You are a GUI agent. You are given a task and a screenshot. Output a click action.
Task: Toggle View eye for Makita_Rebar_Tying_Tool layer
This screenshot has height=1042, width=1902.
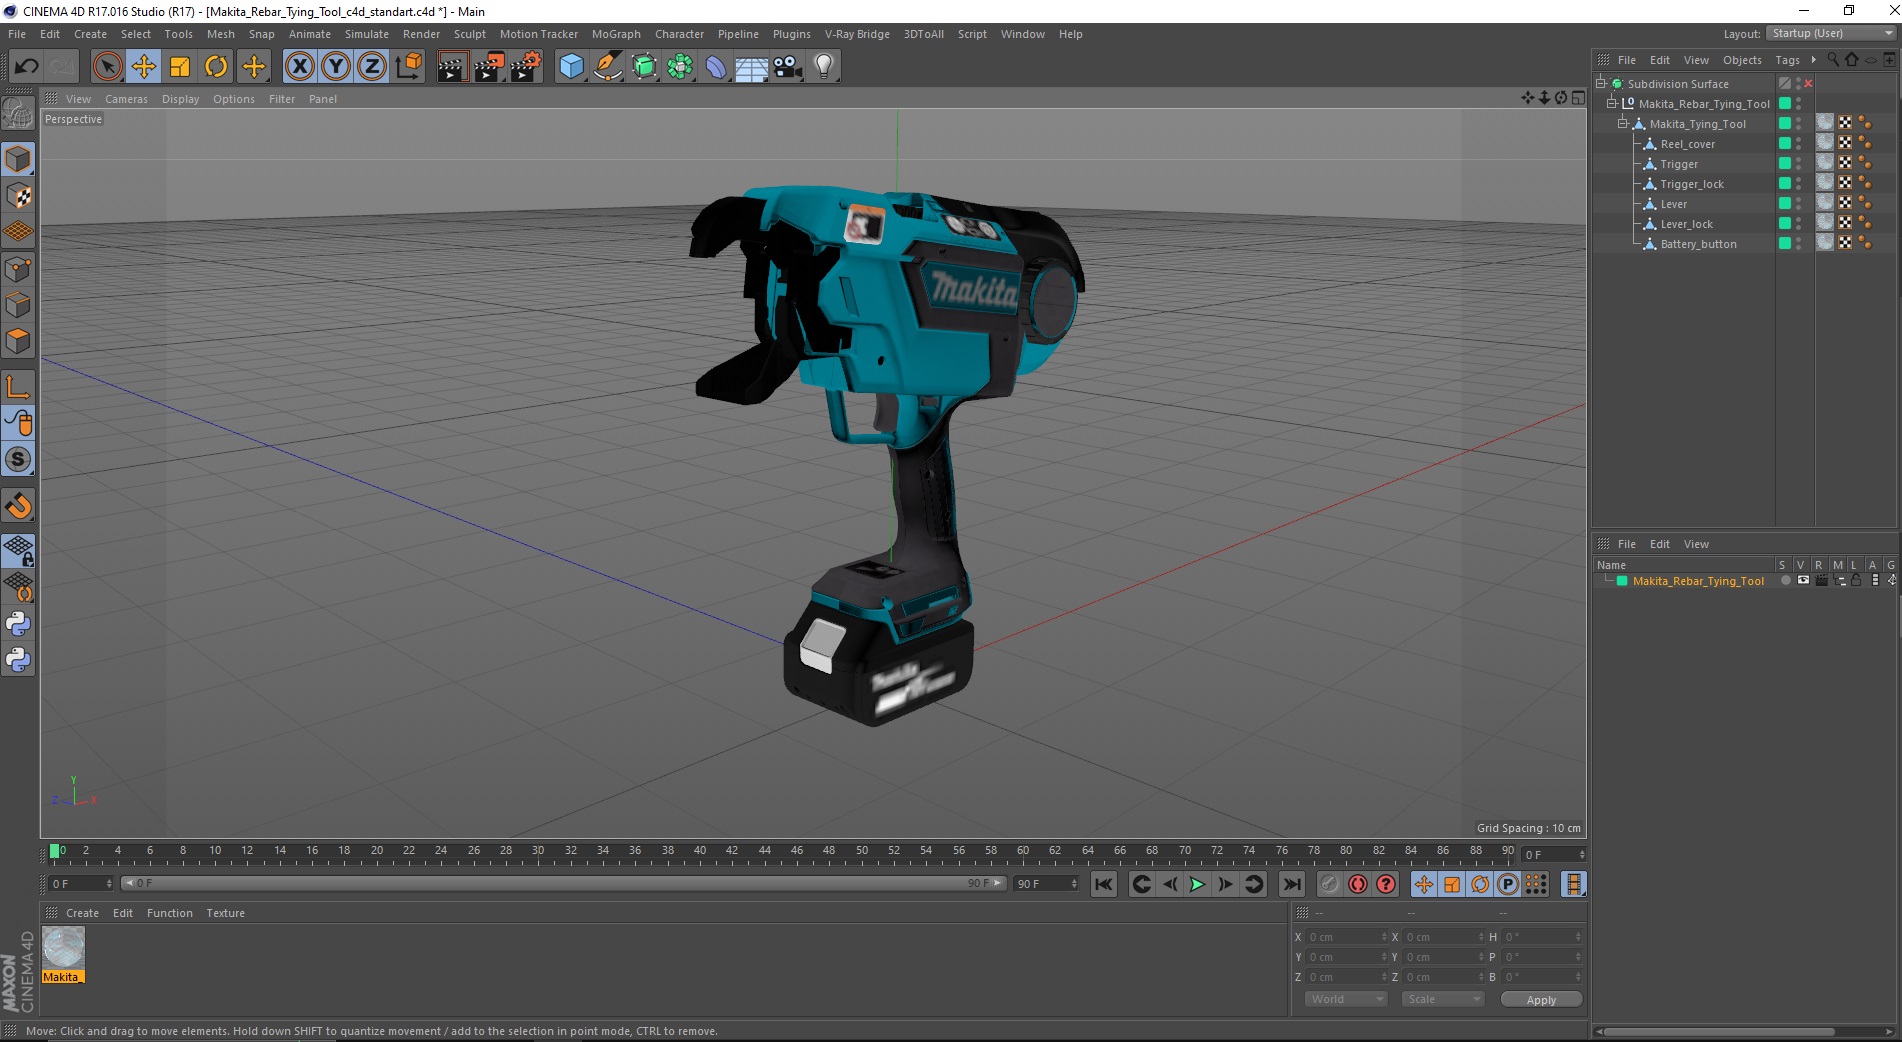[x=1803, y=581]
